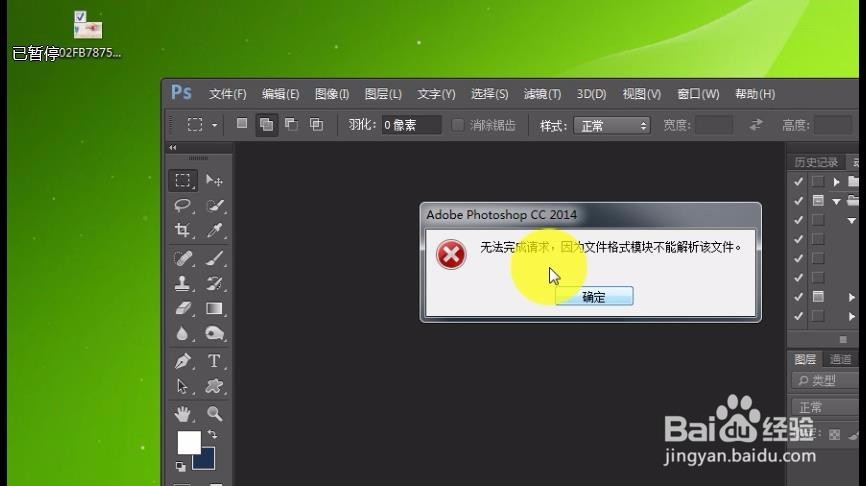Select the Rectangular Marquee tool in toolbox
Image resolution: width=866 pixels, height=486 pixels.
point(183,181)
